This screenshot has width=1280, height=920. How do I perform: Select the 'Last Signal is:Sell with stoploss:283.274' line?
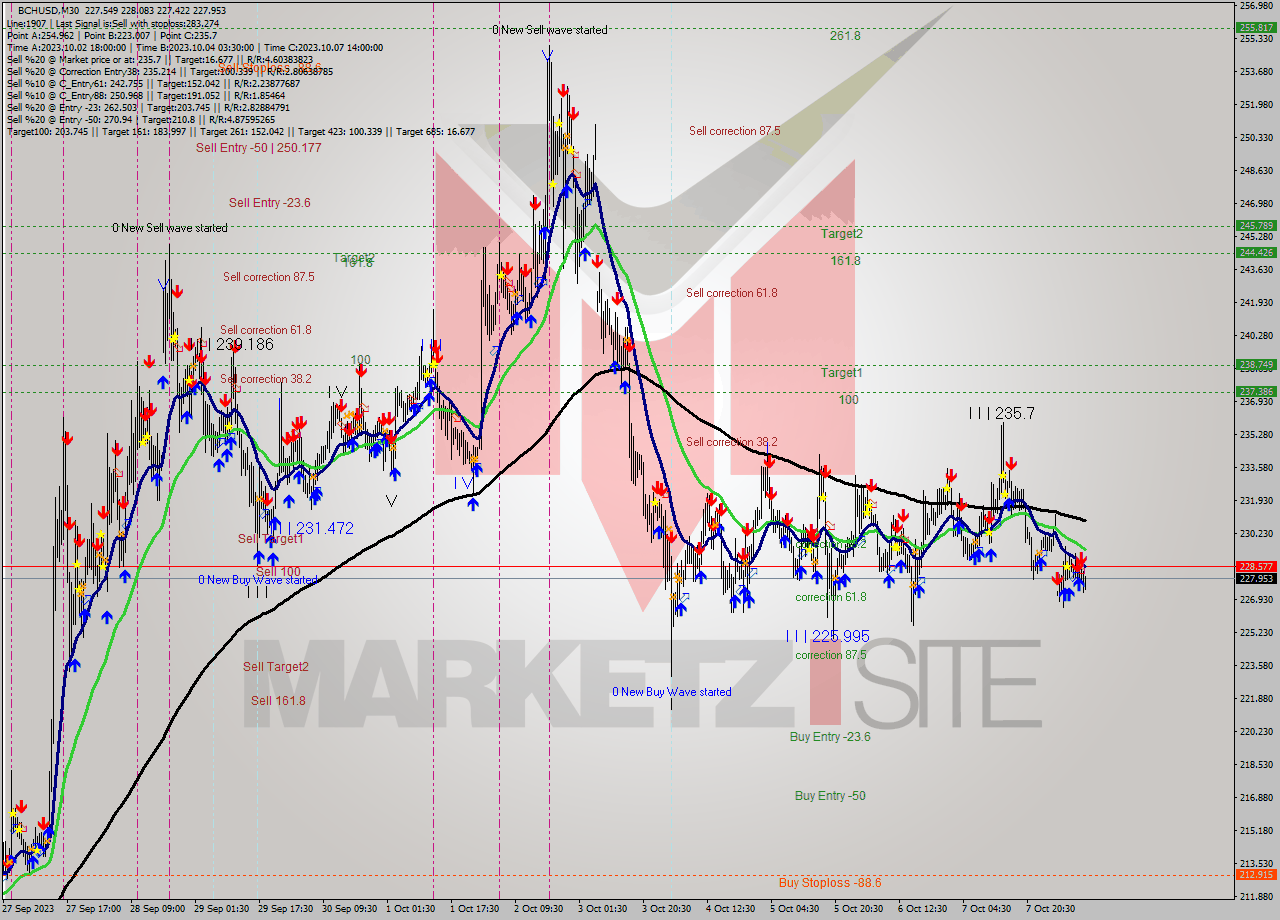click(138, 23)
